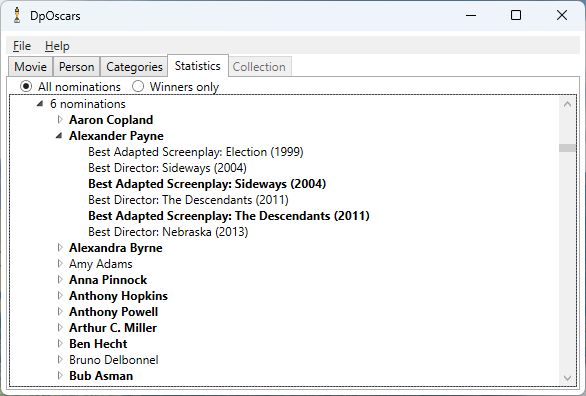Collapse the 6 nominations group
Screen dimensions: 586x396
pos(40,104)
